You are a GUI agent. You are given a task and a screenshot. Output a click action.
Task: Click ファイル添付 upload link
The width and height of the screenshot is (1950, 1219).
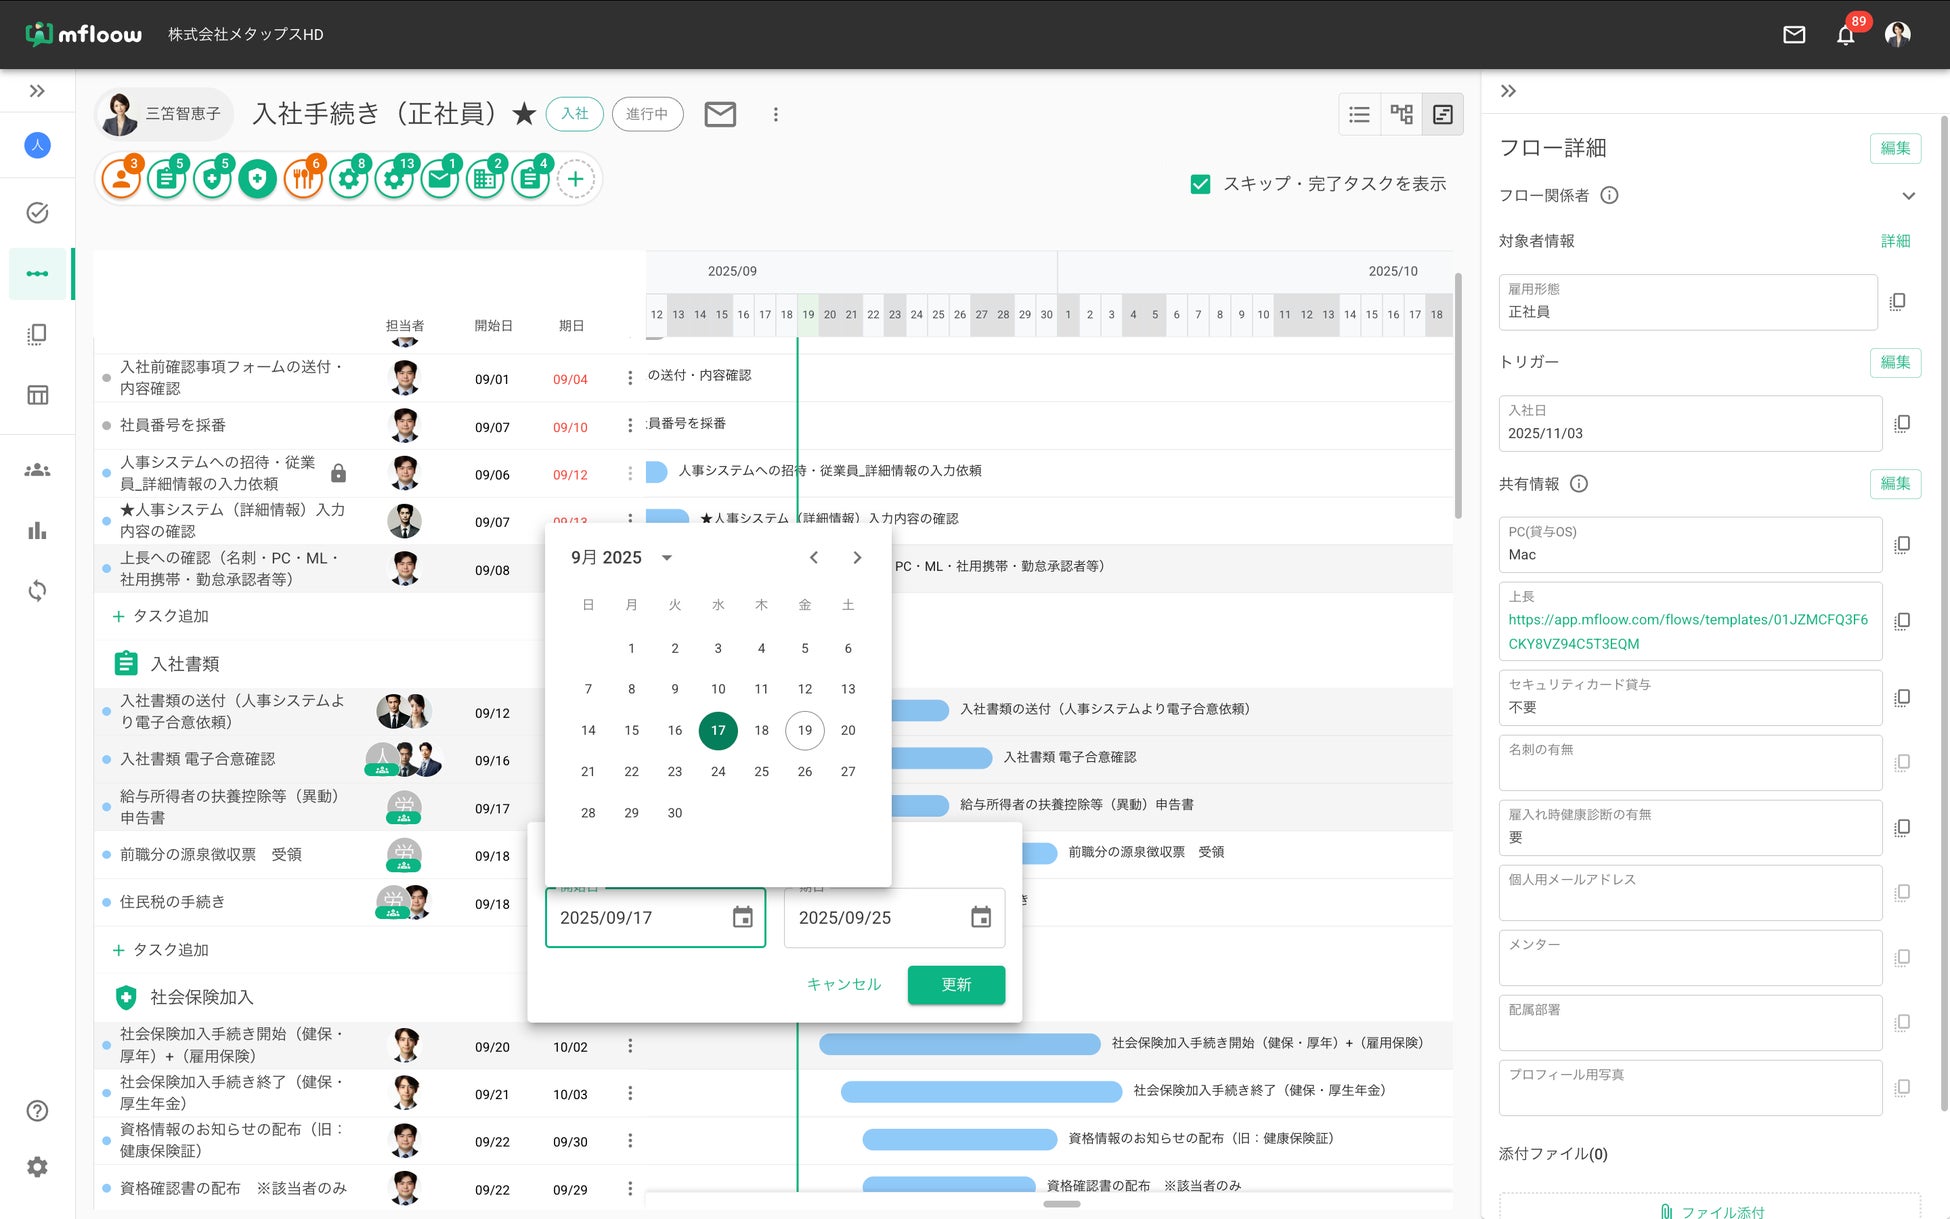pyautogui.click(x=1712, y=1211)
